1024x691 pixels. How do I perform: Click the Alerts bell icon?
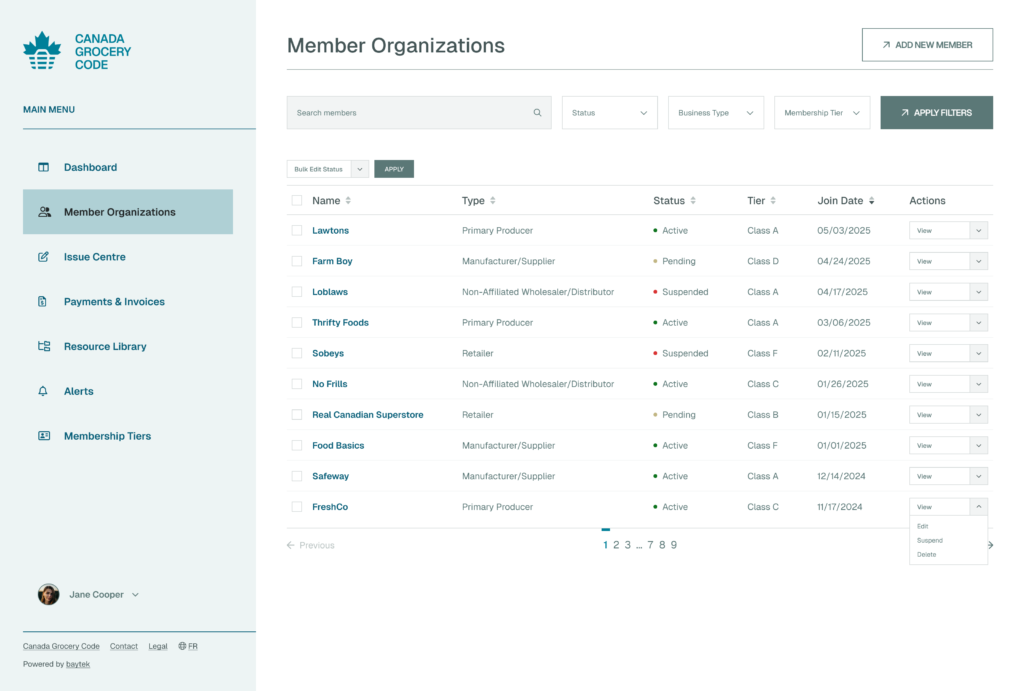pyautogui.click(x=43, y=391)
